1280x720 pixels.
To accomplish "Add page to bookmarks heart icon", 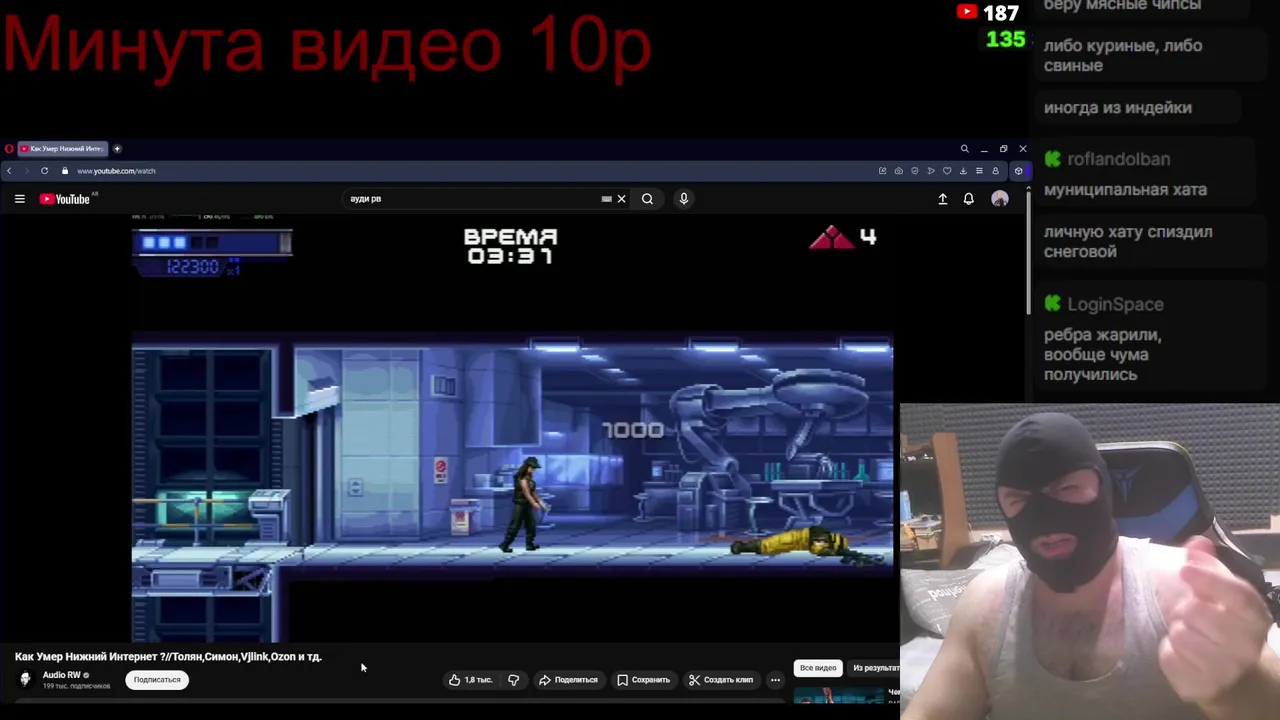I will (x=947, y=171).
